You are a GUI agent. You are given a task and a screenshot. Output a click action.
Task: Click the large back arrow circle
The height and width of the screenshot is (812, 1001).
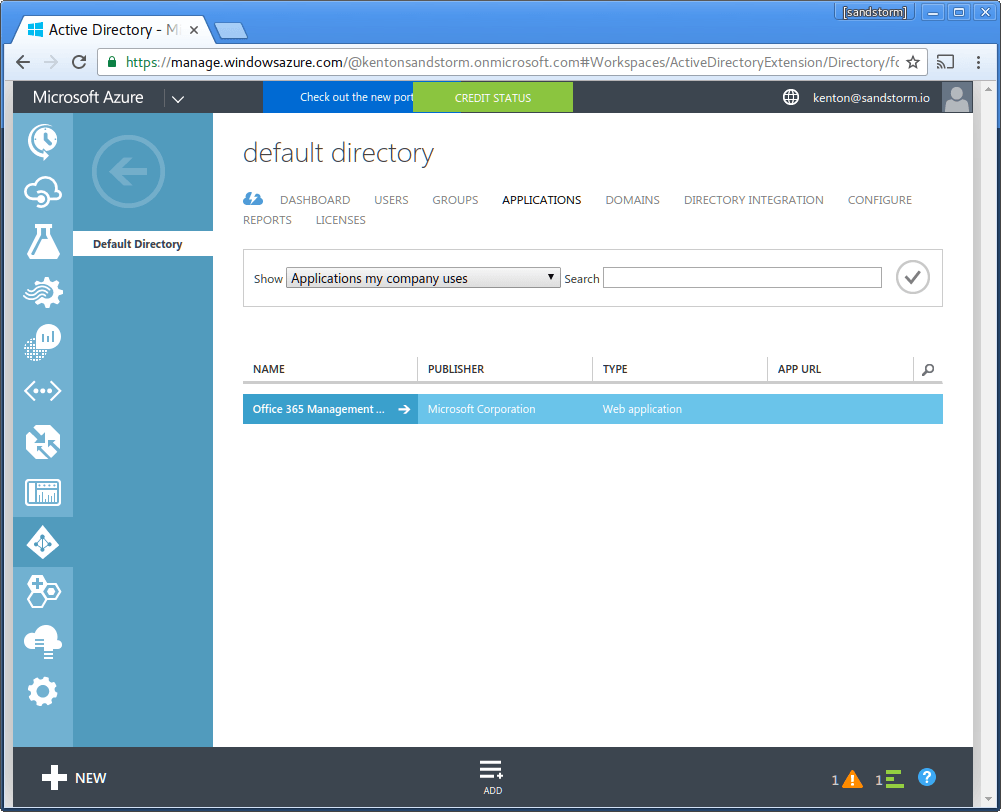pos(128,172)
